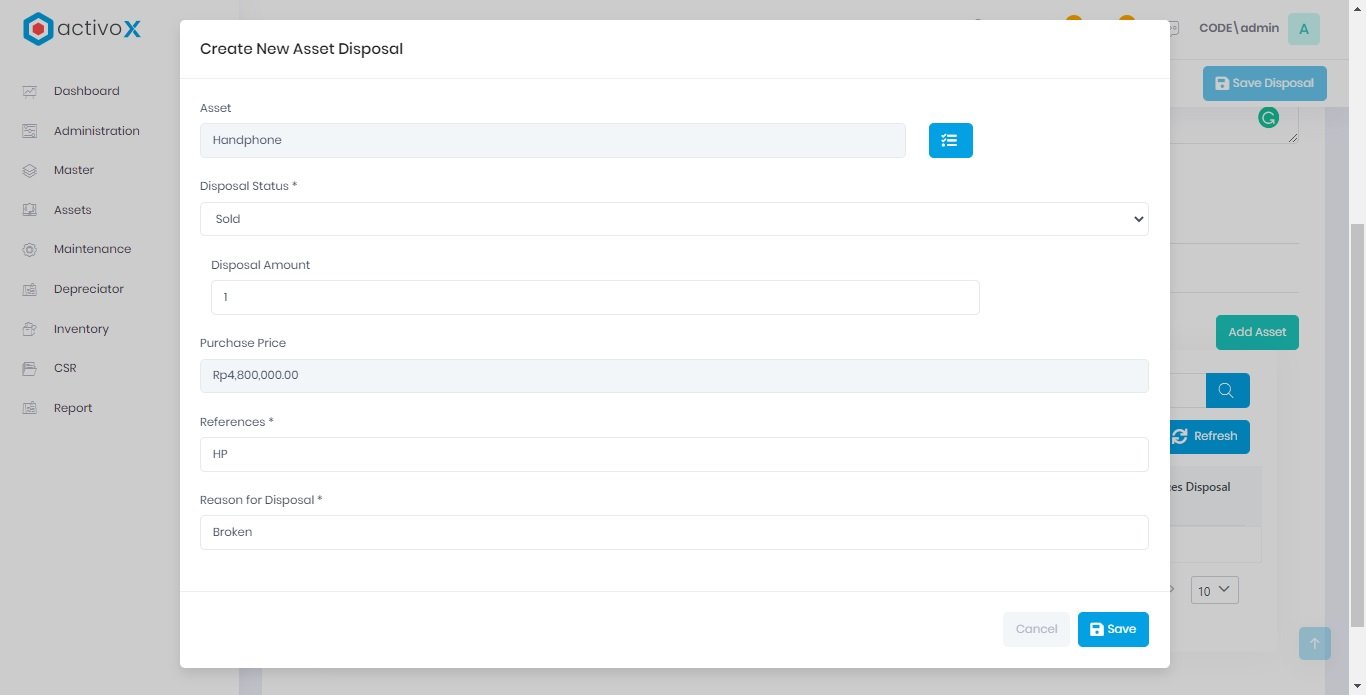The height and width of the screenshot is (695, 1366).
Task: Click into the Disposal Amount field
Action: coord(595,298)
